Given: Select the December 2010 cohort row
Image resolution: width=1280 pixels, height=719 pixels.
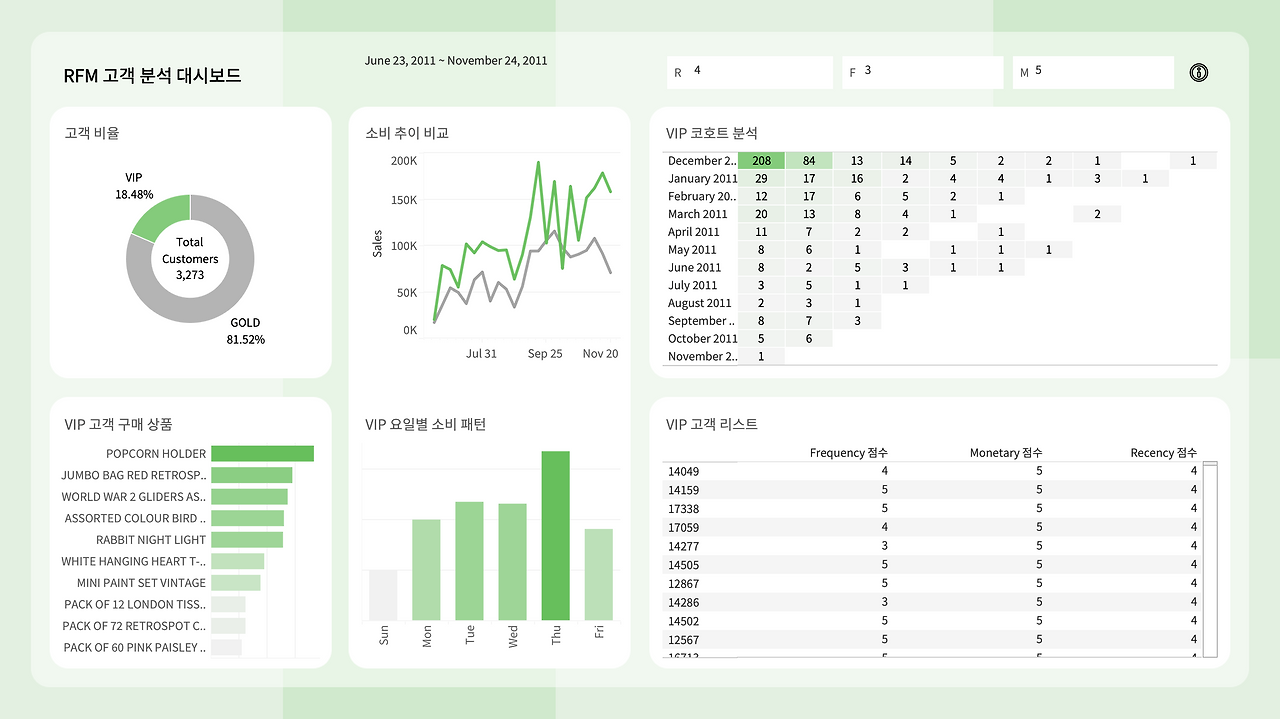Looking at the screenshot, I should click(x=702, y=160).
